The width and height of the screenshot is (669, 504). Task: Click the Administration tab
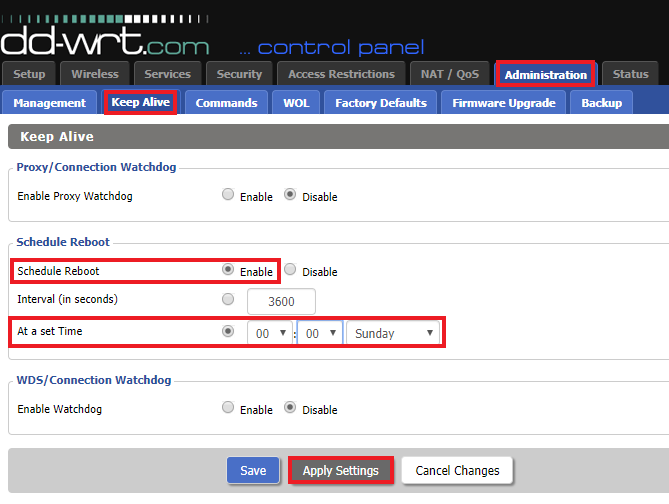point(546,75)
